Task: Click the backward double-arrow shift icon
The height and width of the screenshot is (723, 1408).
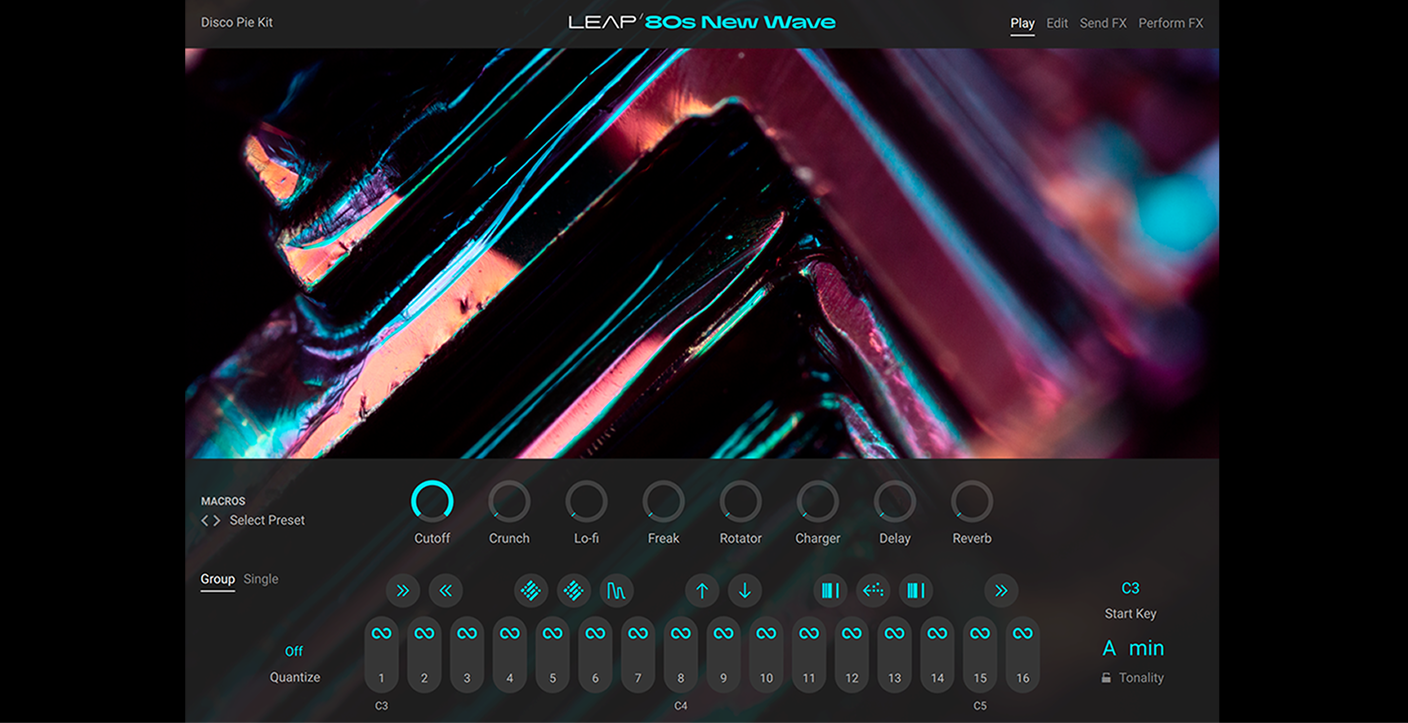Action: [446, 590]
